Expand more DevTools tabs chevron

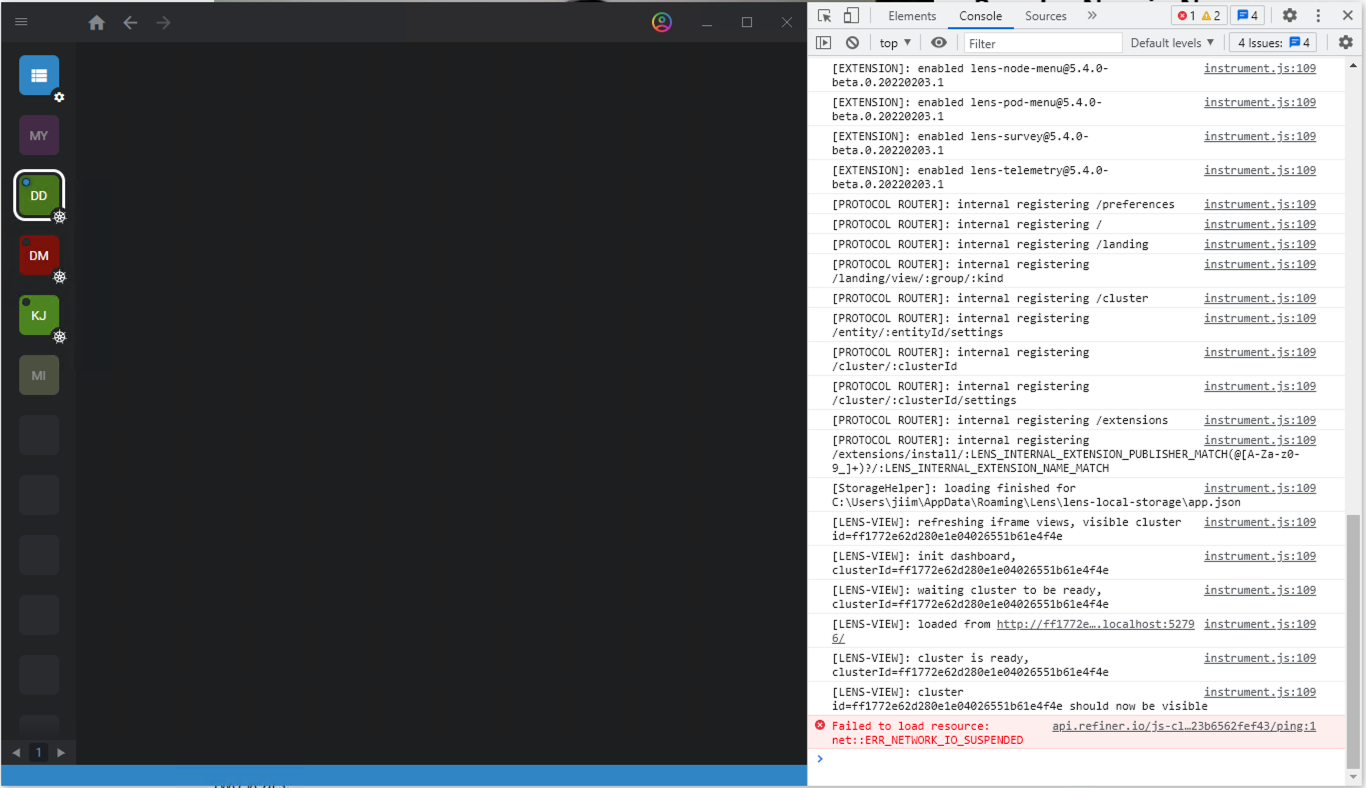1092,16
